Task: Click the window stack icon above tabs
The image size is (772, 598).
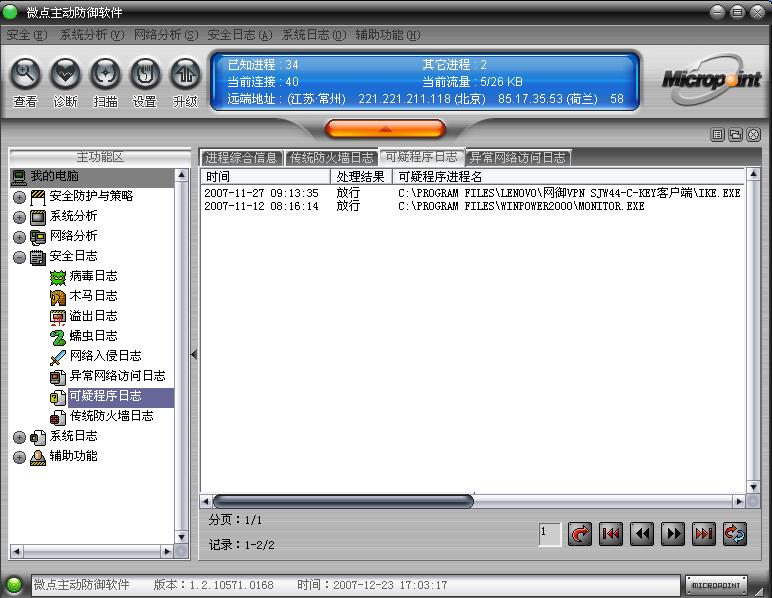Action: [736, 134]
